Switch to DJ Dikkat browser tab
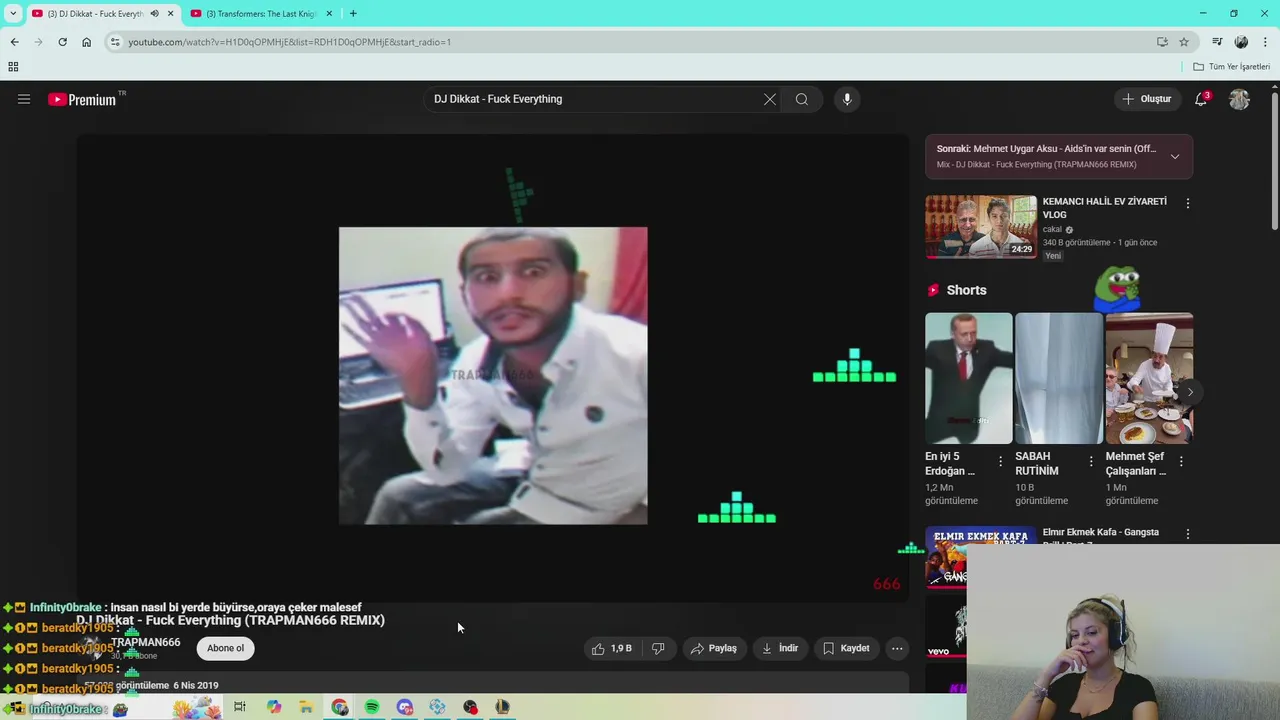 (95, 14)
